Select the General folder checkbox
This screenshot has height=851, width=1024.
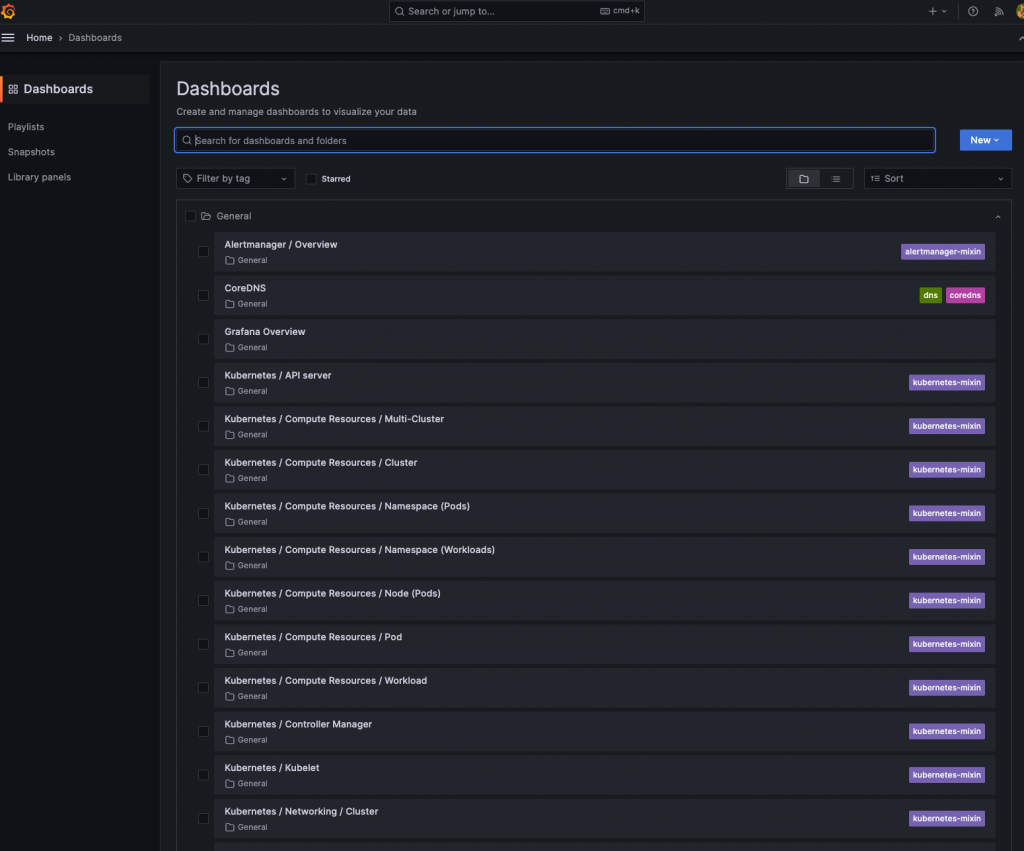click(190, 216)
